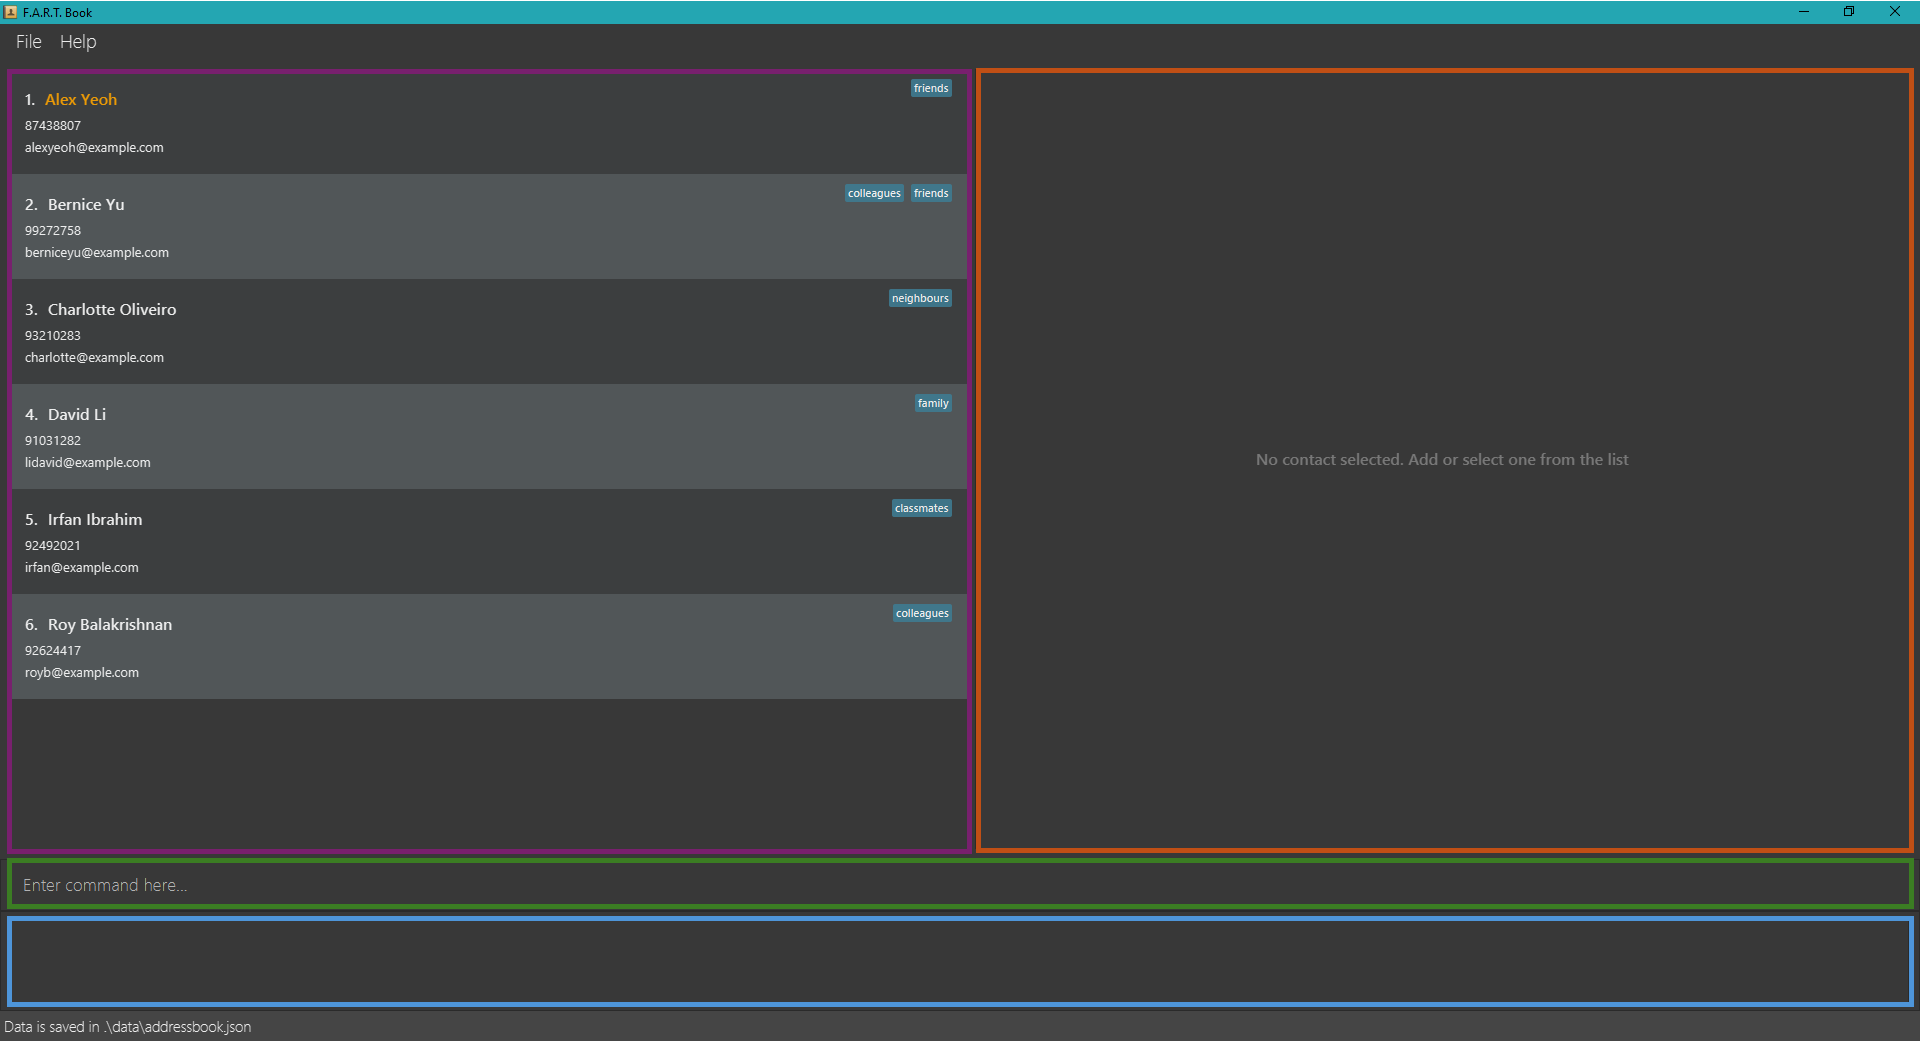Click email alexyeoh@example.com
Viewport: 1920px width, 1041px height.
94,148
